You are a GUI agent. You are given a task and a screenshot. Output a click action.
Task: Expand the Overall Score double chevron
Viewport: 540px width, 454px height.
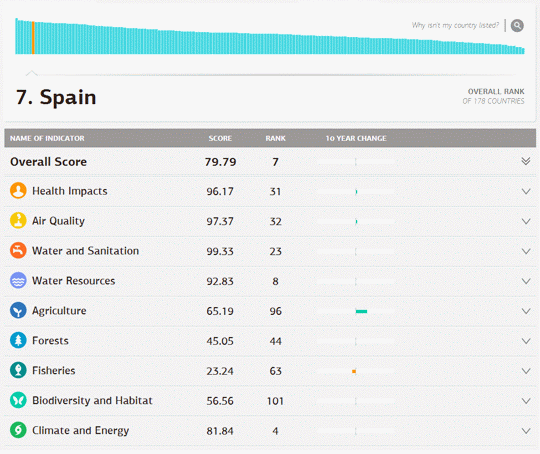pyautogui.click(x=526, y=161)
